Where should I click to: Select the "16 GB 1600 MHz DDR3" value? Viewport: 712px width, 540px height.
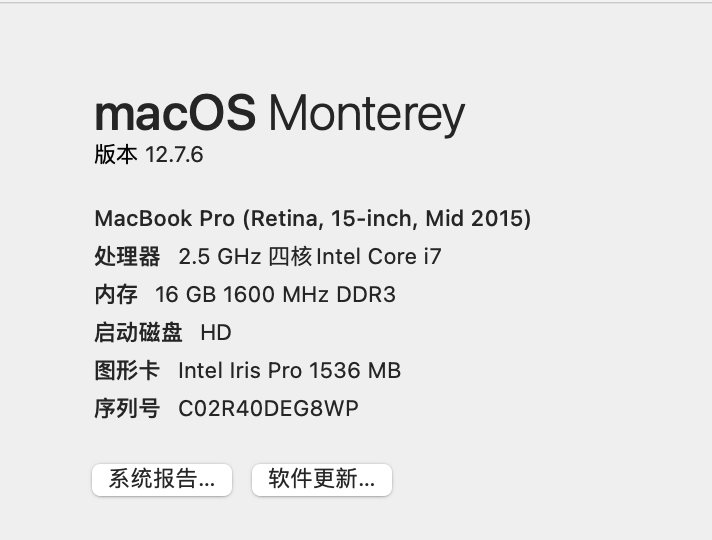click(x=276, y=295)
